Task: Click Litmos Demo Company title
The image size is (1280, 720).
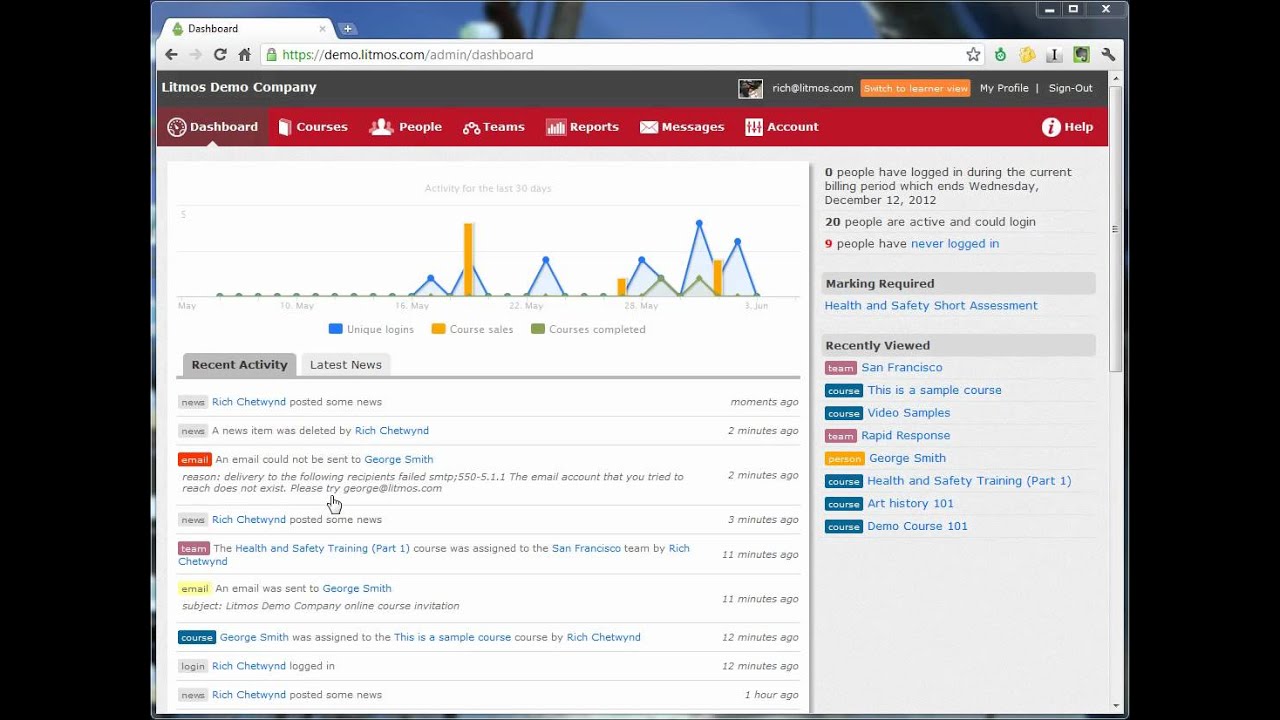Action: [x=239, y=87]
